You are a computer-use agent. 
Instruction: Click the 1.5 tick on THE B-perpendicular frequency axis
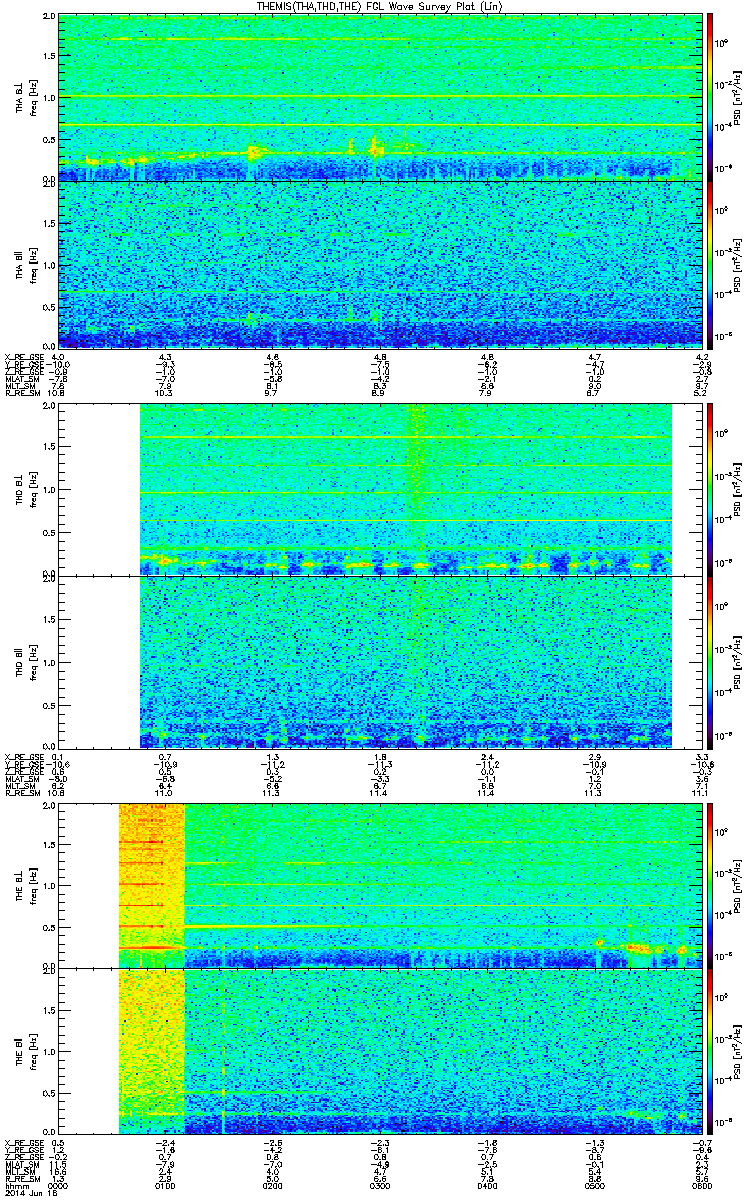[x=48, y=844]
